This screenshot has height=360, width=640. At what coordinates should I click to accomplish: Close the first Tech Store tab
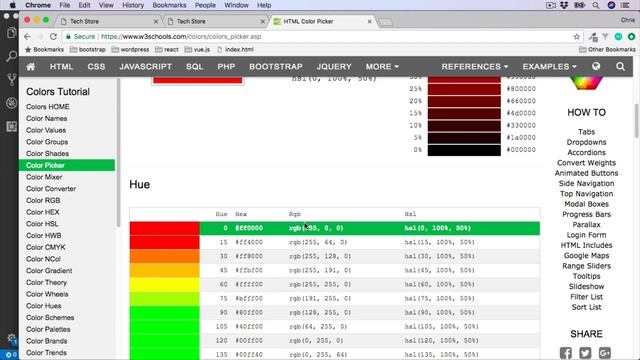tap(156, 21)
